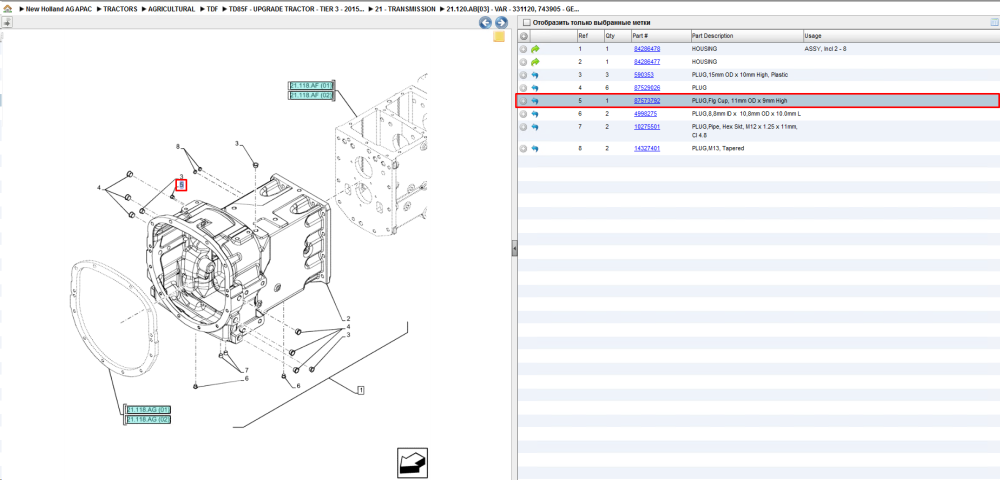Select callout 8 in the diagram
Viewport: 1000px width, 480px height.
[x=178, y=147]
